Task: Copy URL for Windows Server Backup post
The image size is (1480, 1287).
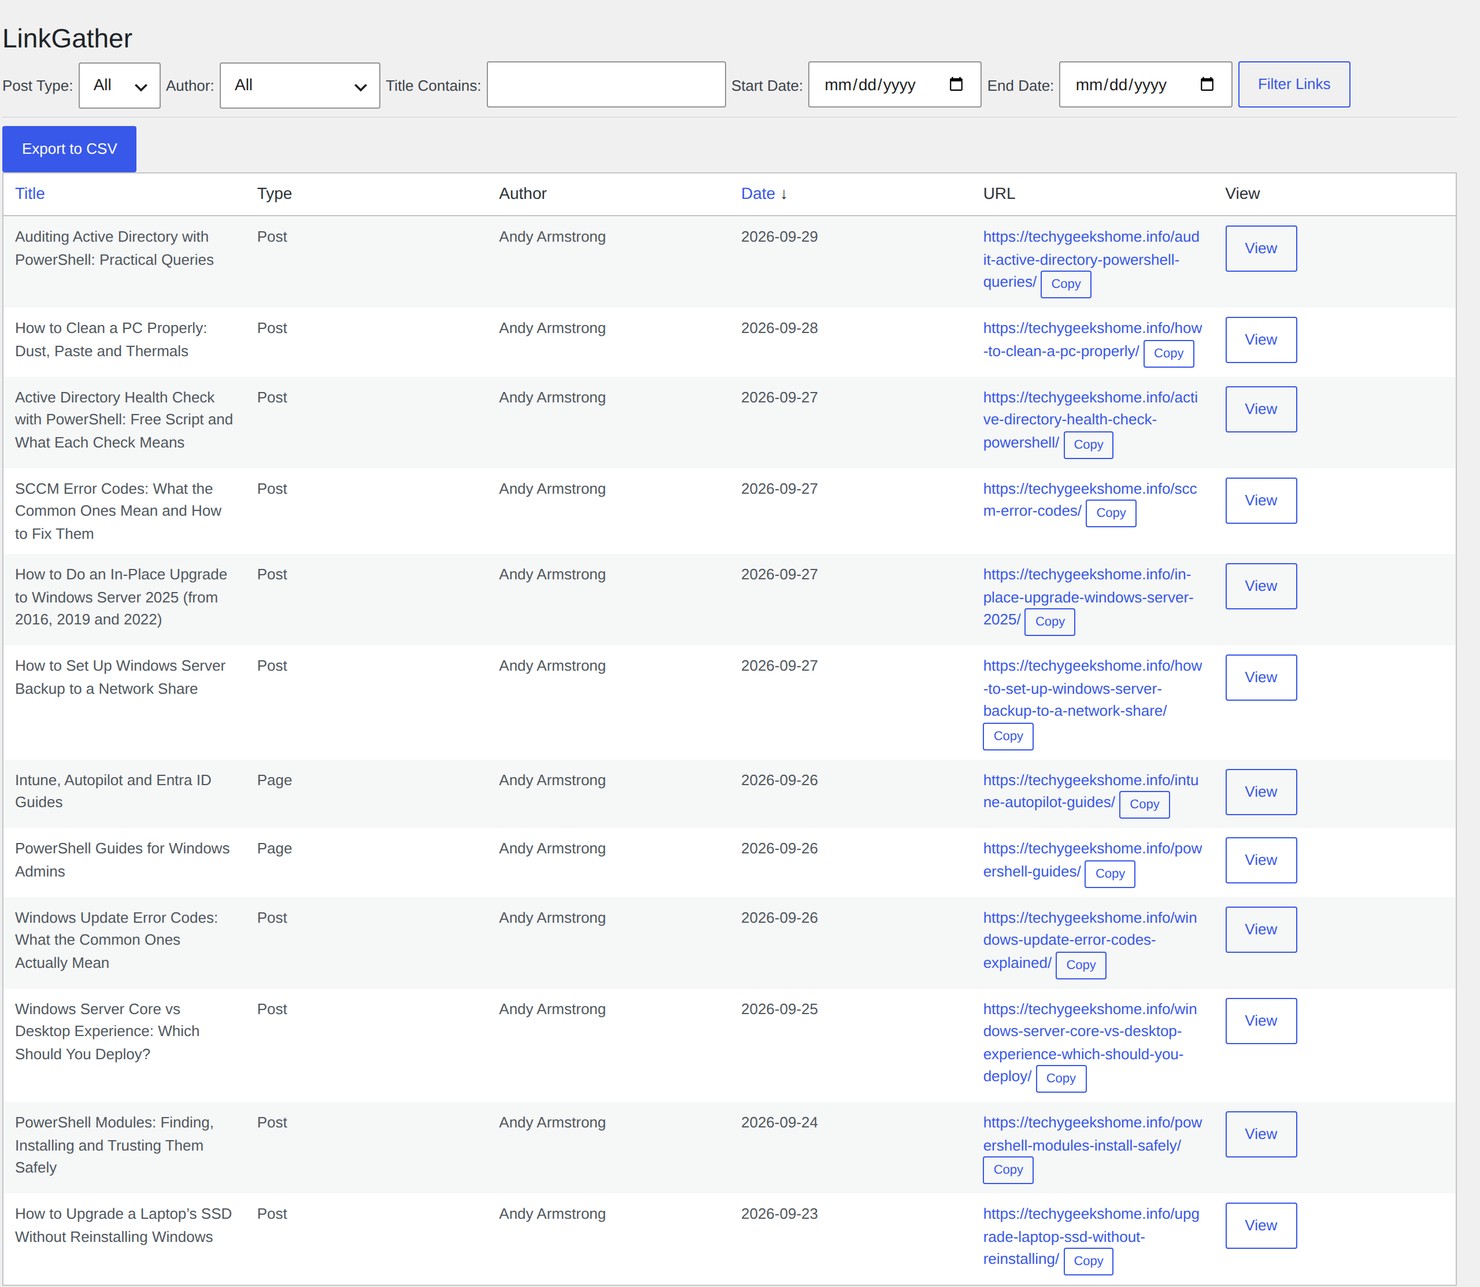Action: click(1008, 736)
